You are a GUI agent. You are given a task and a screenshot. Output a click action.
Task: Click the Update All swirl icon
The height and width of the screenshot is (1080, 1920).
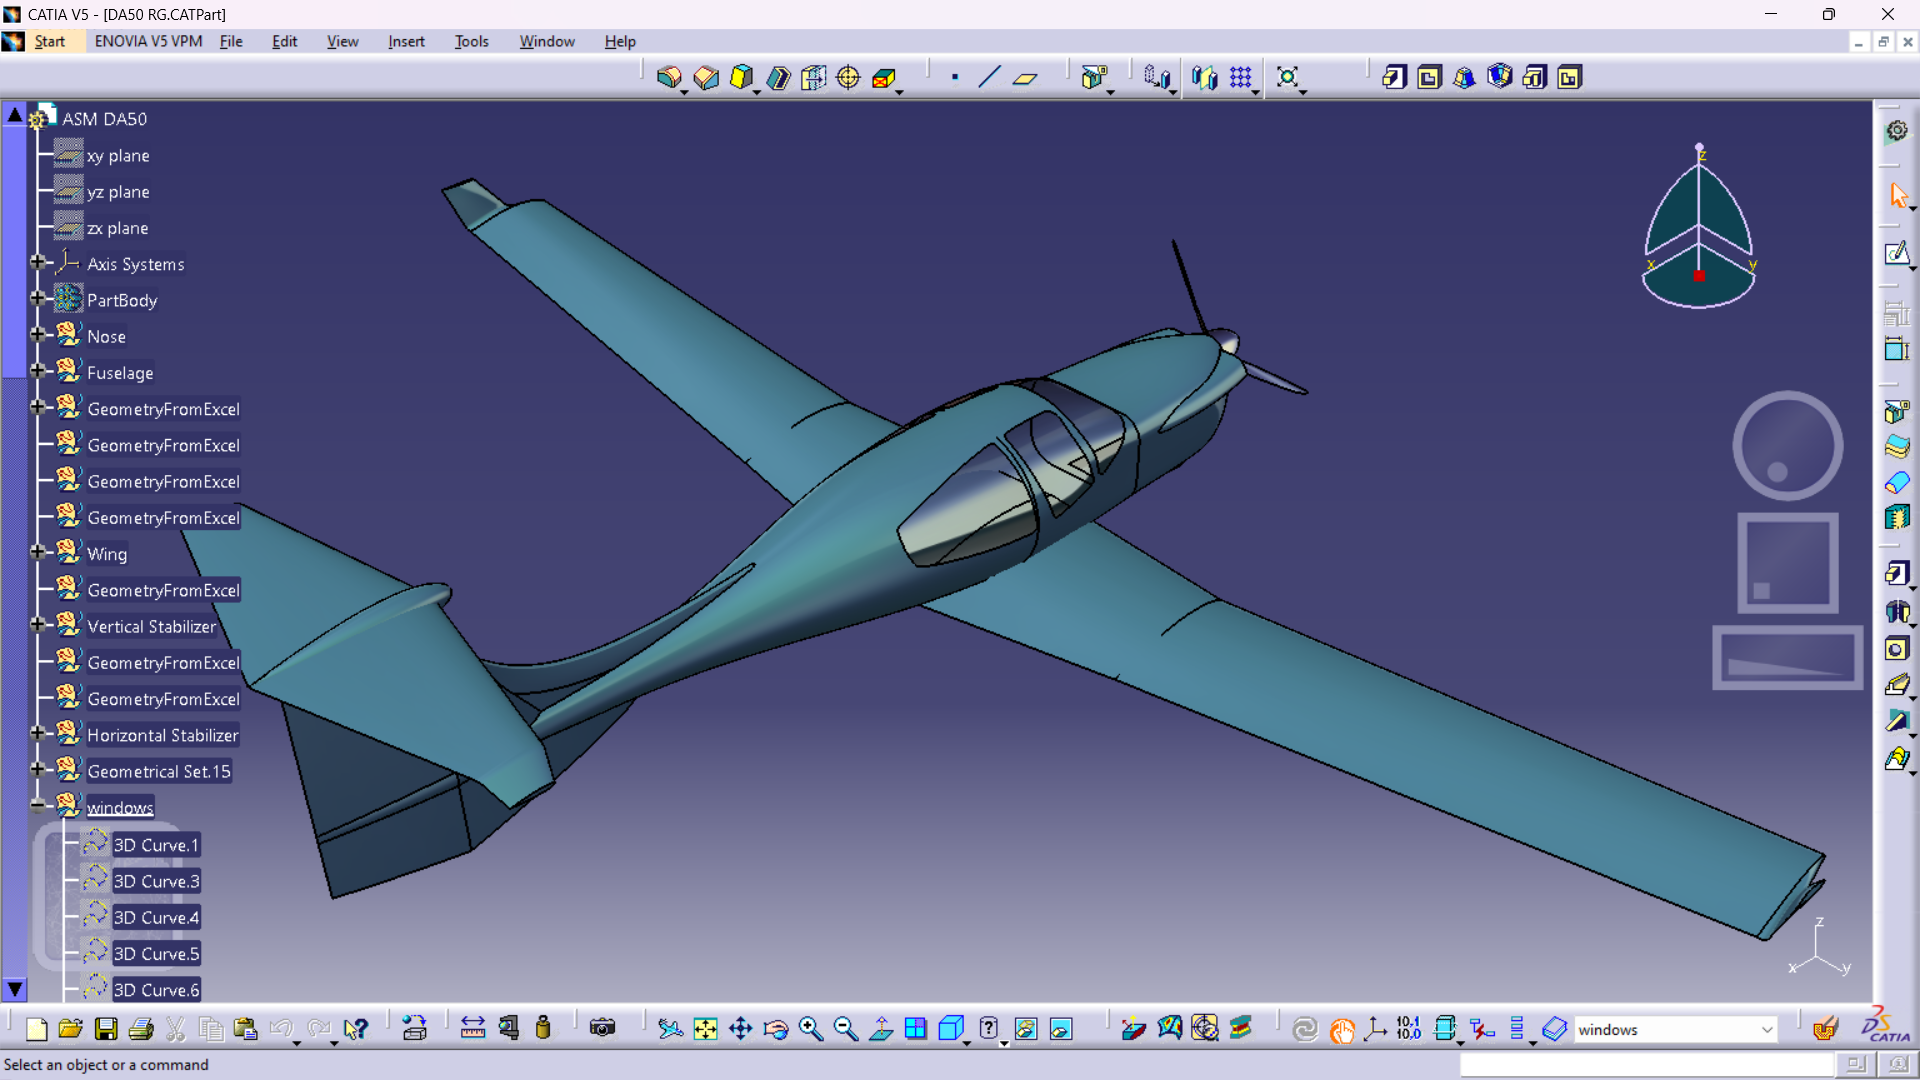click(1304, 1029)
